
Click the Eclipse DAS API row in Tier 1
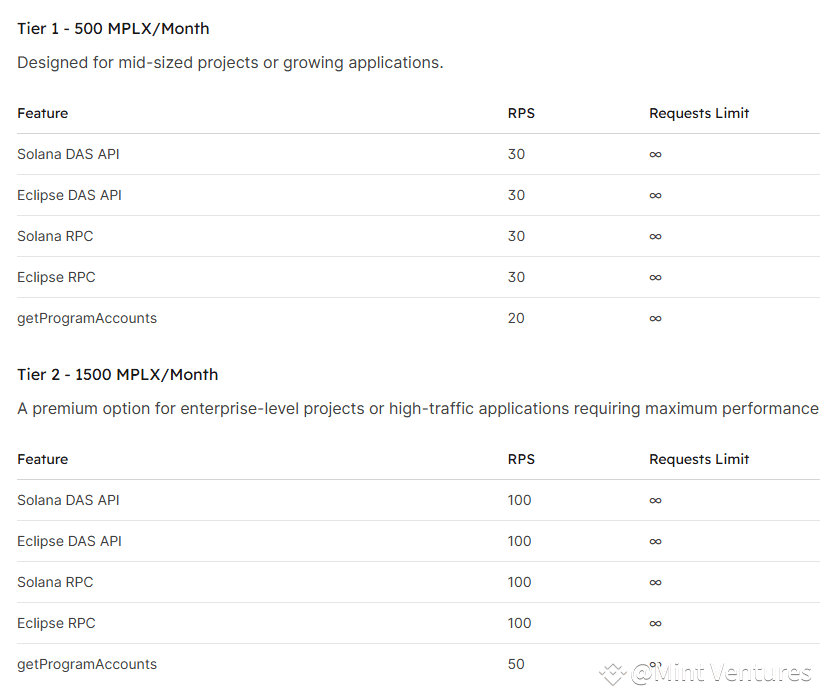[x=69, y=195]
